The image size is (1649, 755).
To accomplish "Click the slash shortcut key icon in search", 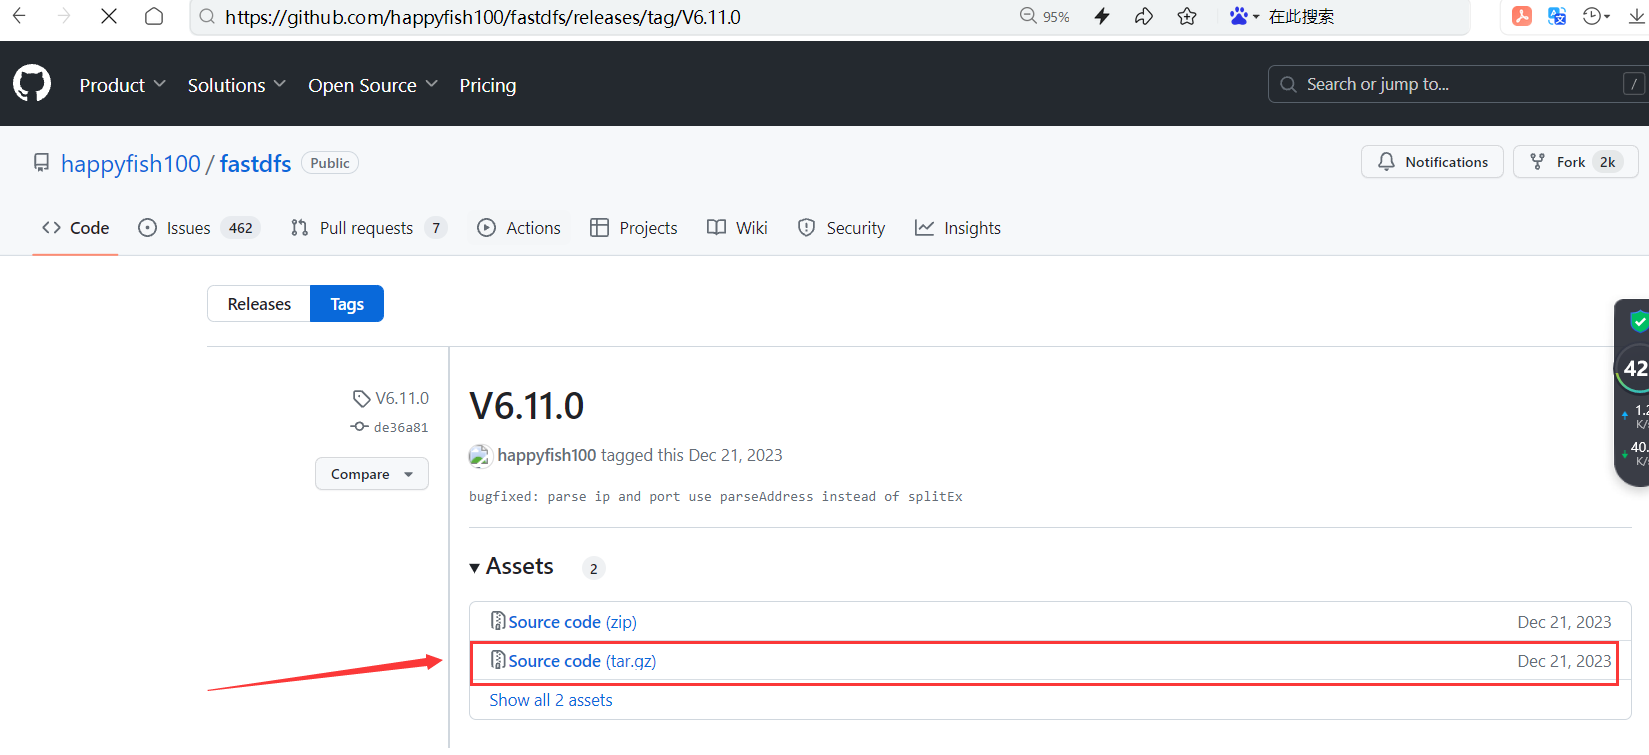I will coord(1634,84).
